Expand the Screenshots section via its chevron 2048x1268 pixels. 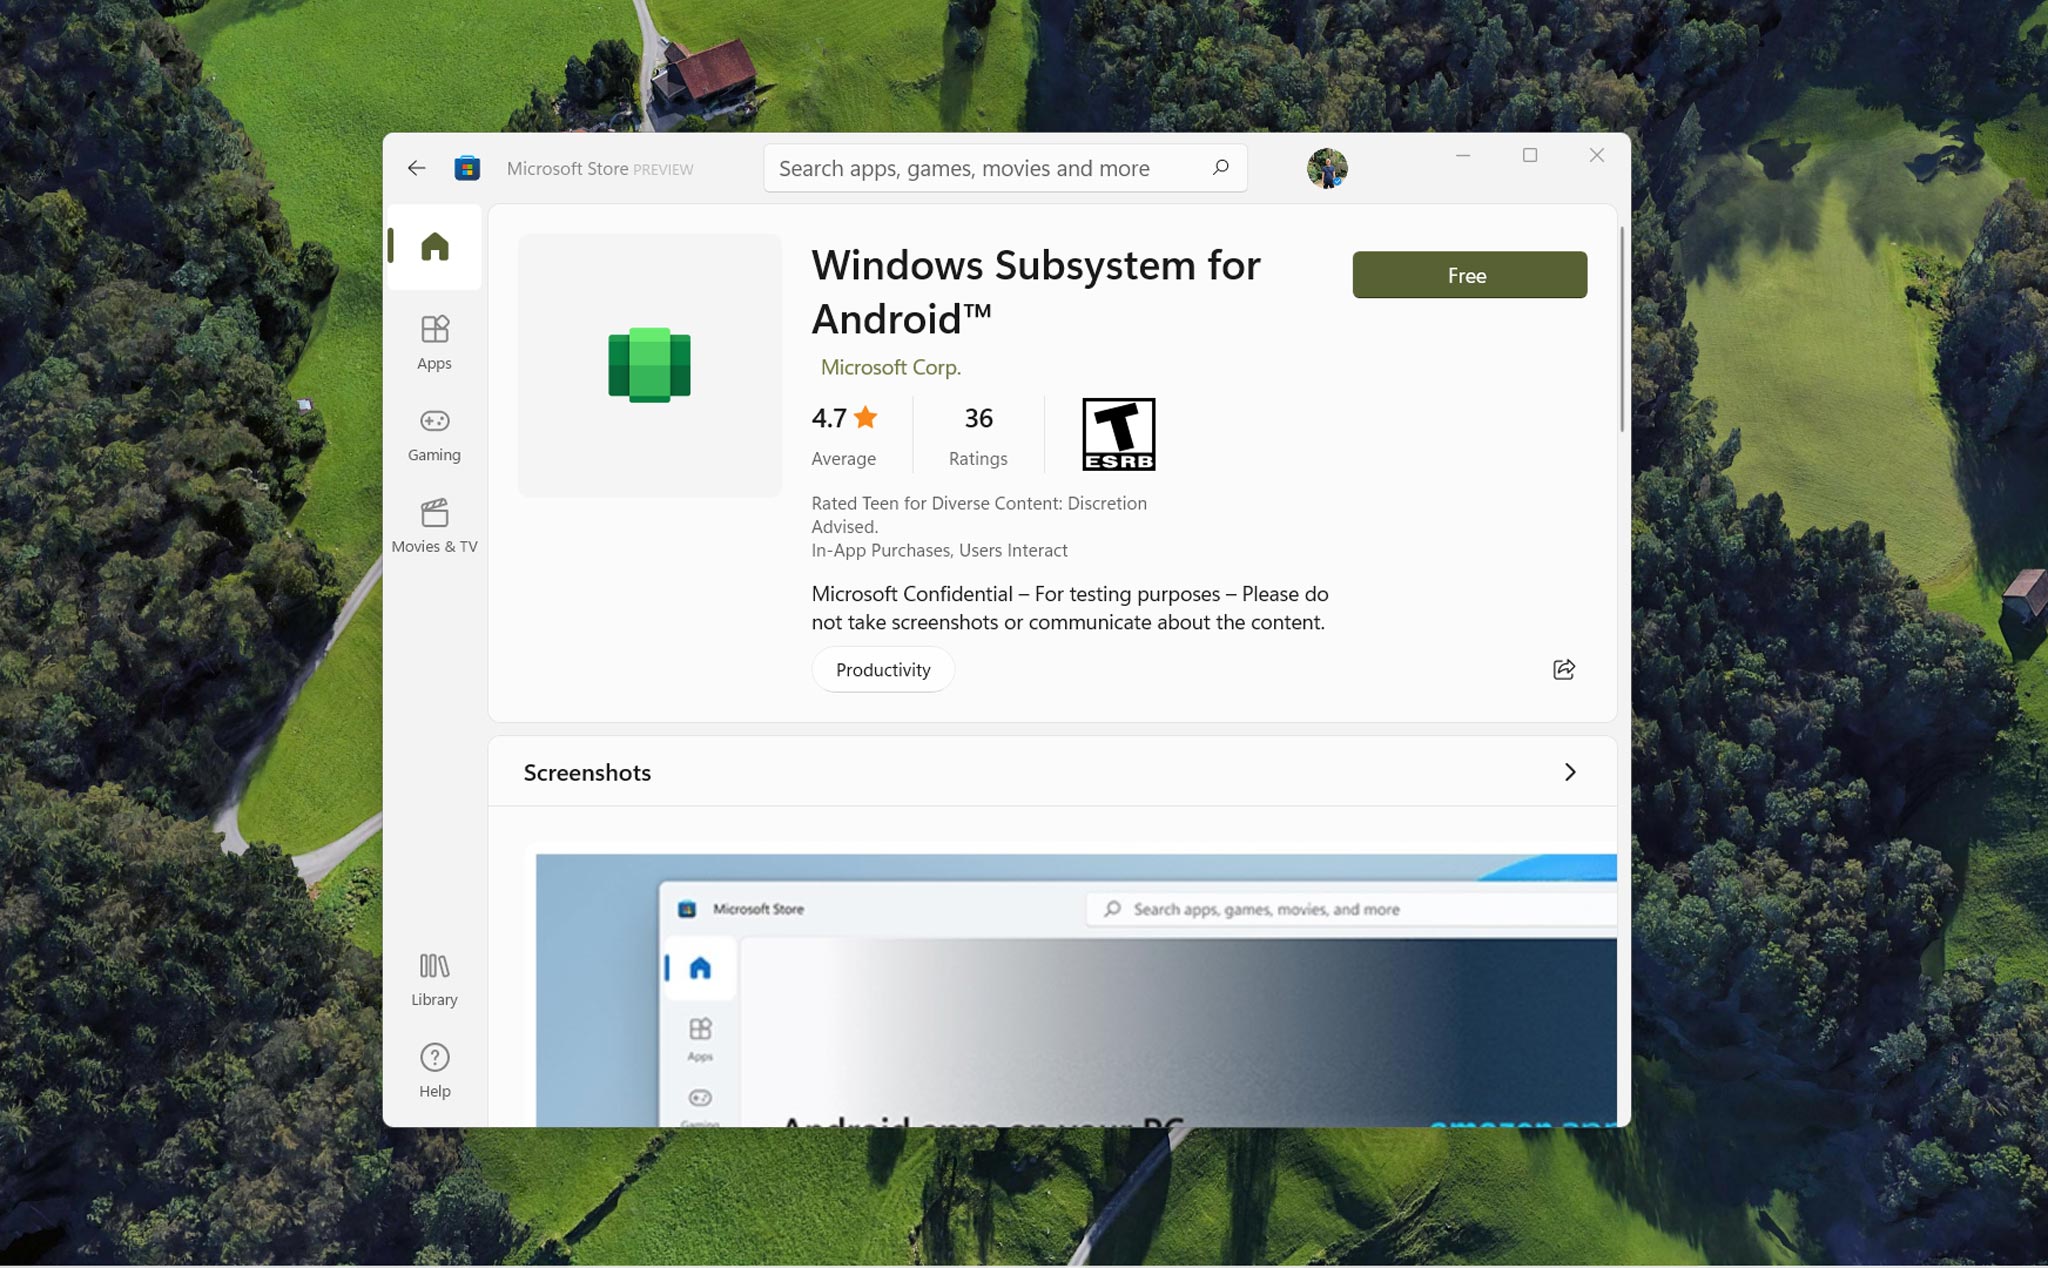pyautogui.click(x=1571, y=772)
